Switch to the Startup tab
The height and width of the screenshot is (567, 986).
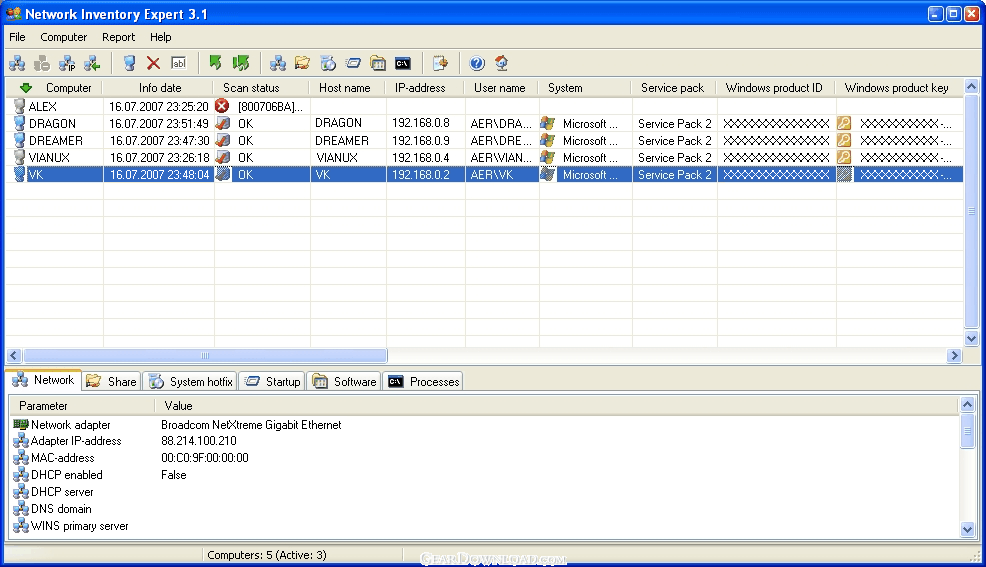click(272, 382)
